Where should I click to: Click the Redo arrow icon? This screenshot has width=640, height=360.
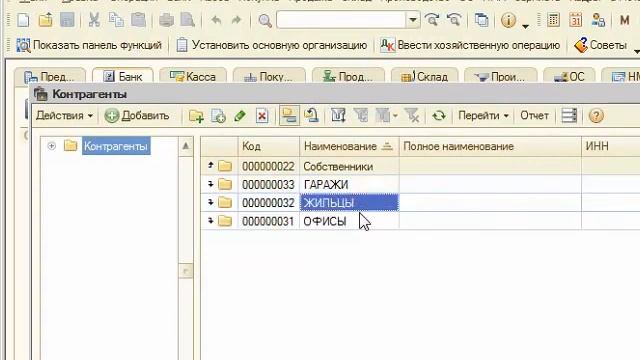pos(236,20)
